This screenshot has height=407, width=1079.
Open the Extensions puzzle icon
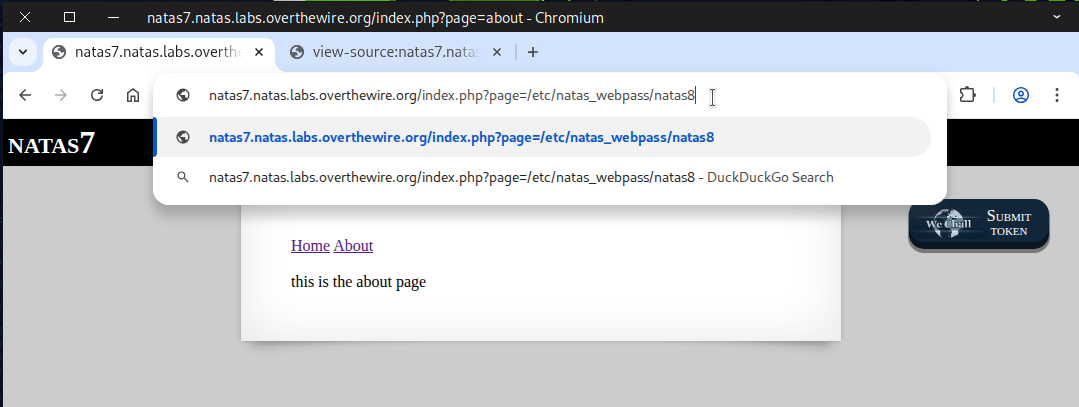pyautogui.click(x=966, y=95)
